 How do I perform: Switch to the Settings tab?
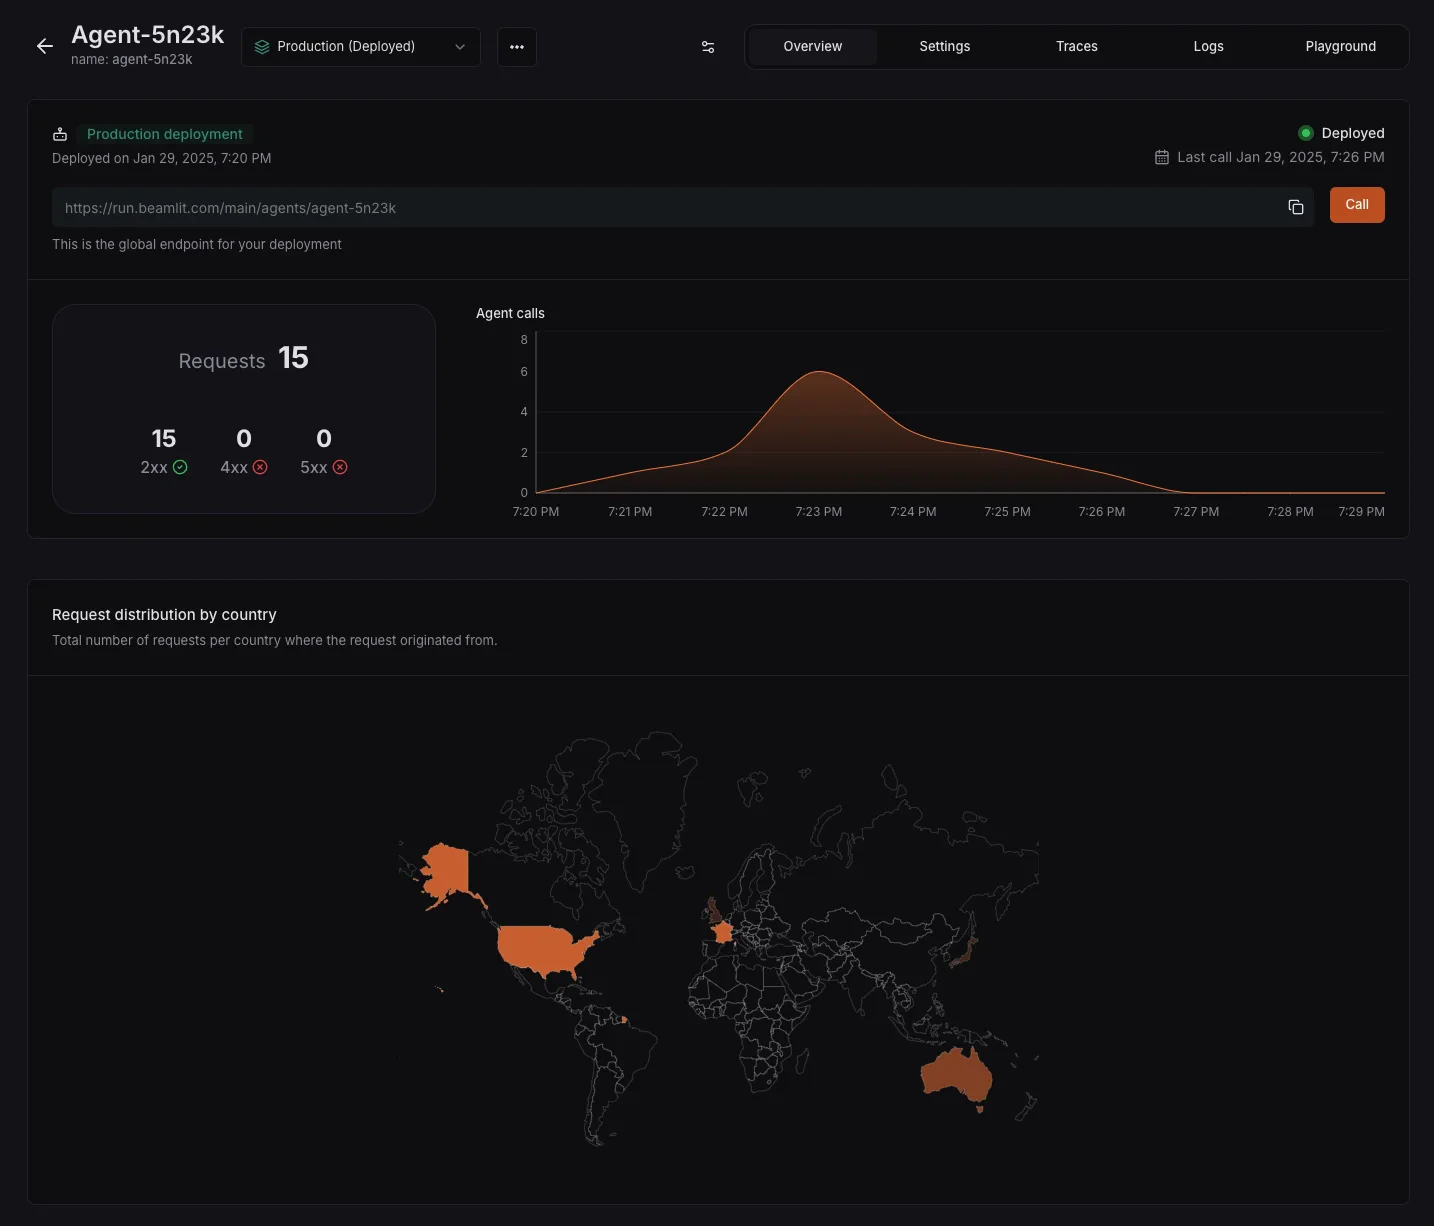[x=944, y=46]
